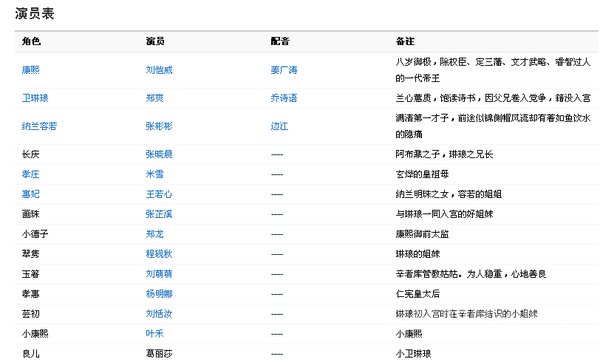Open the 康熙 role link
This screenshot has width=600, height=362.
(x=31, y=70)
